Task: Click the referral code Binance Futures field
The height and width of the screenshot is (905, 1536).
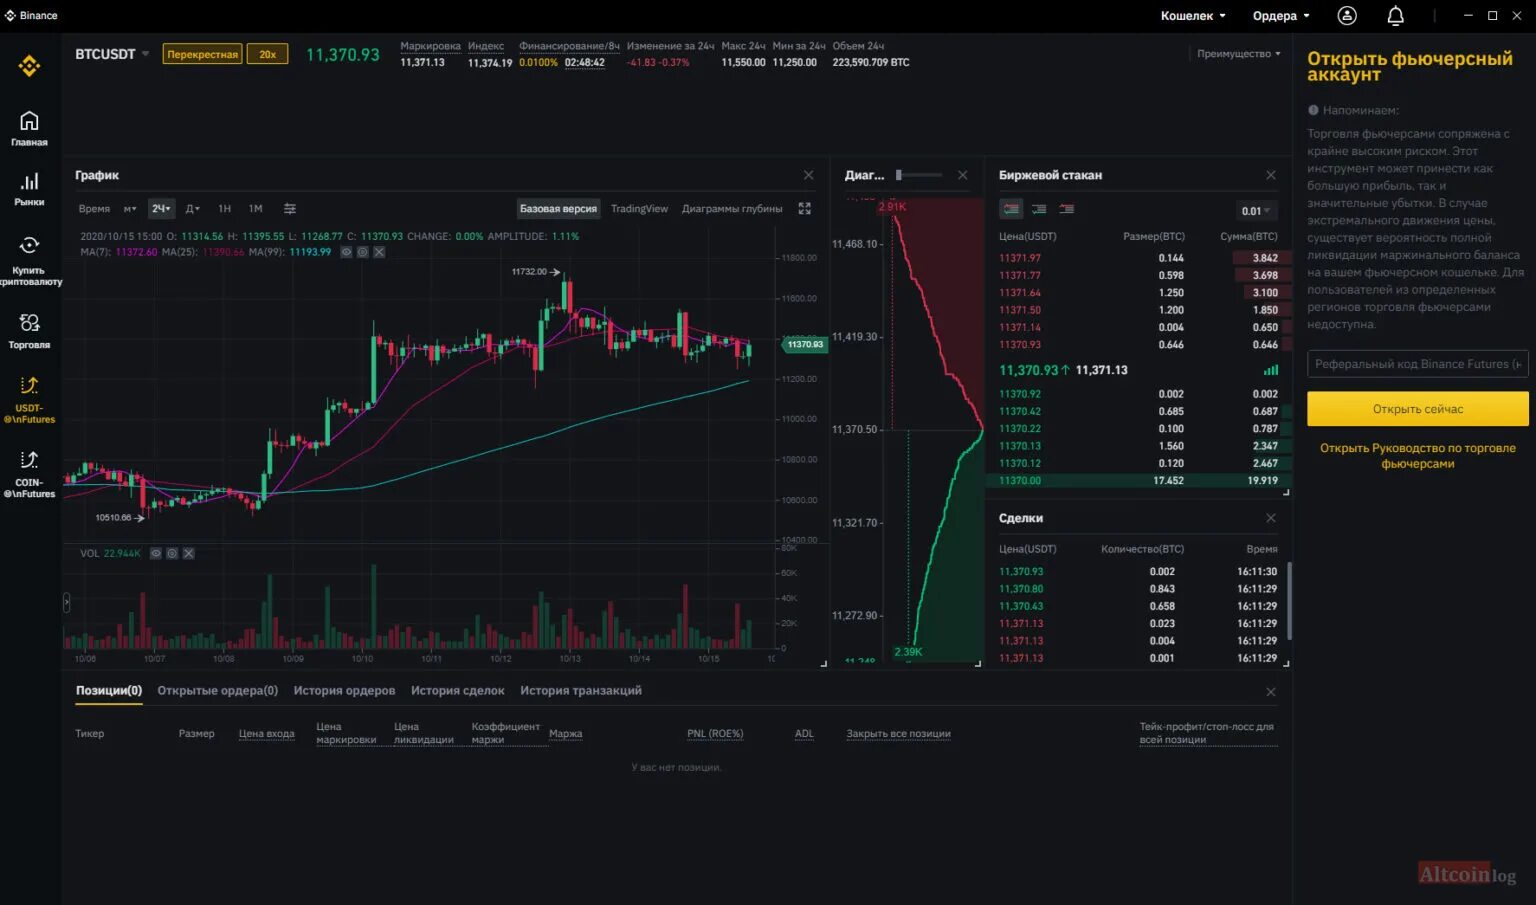Action: point(1417,364)
